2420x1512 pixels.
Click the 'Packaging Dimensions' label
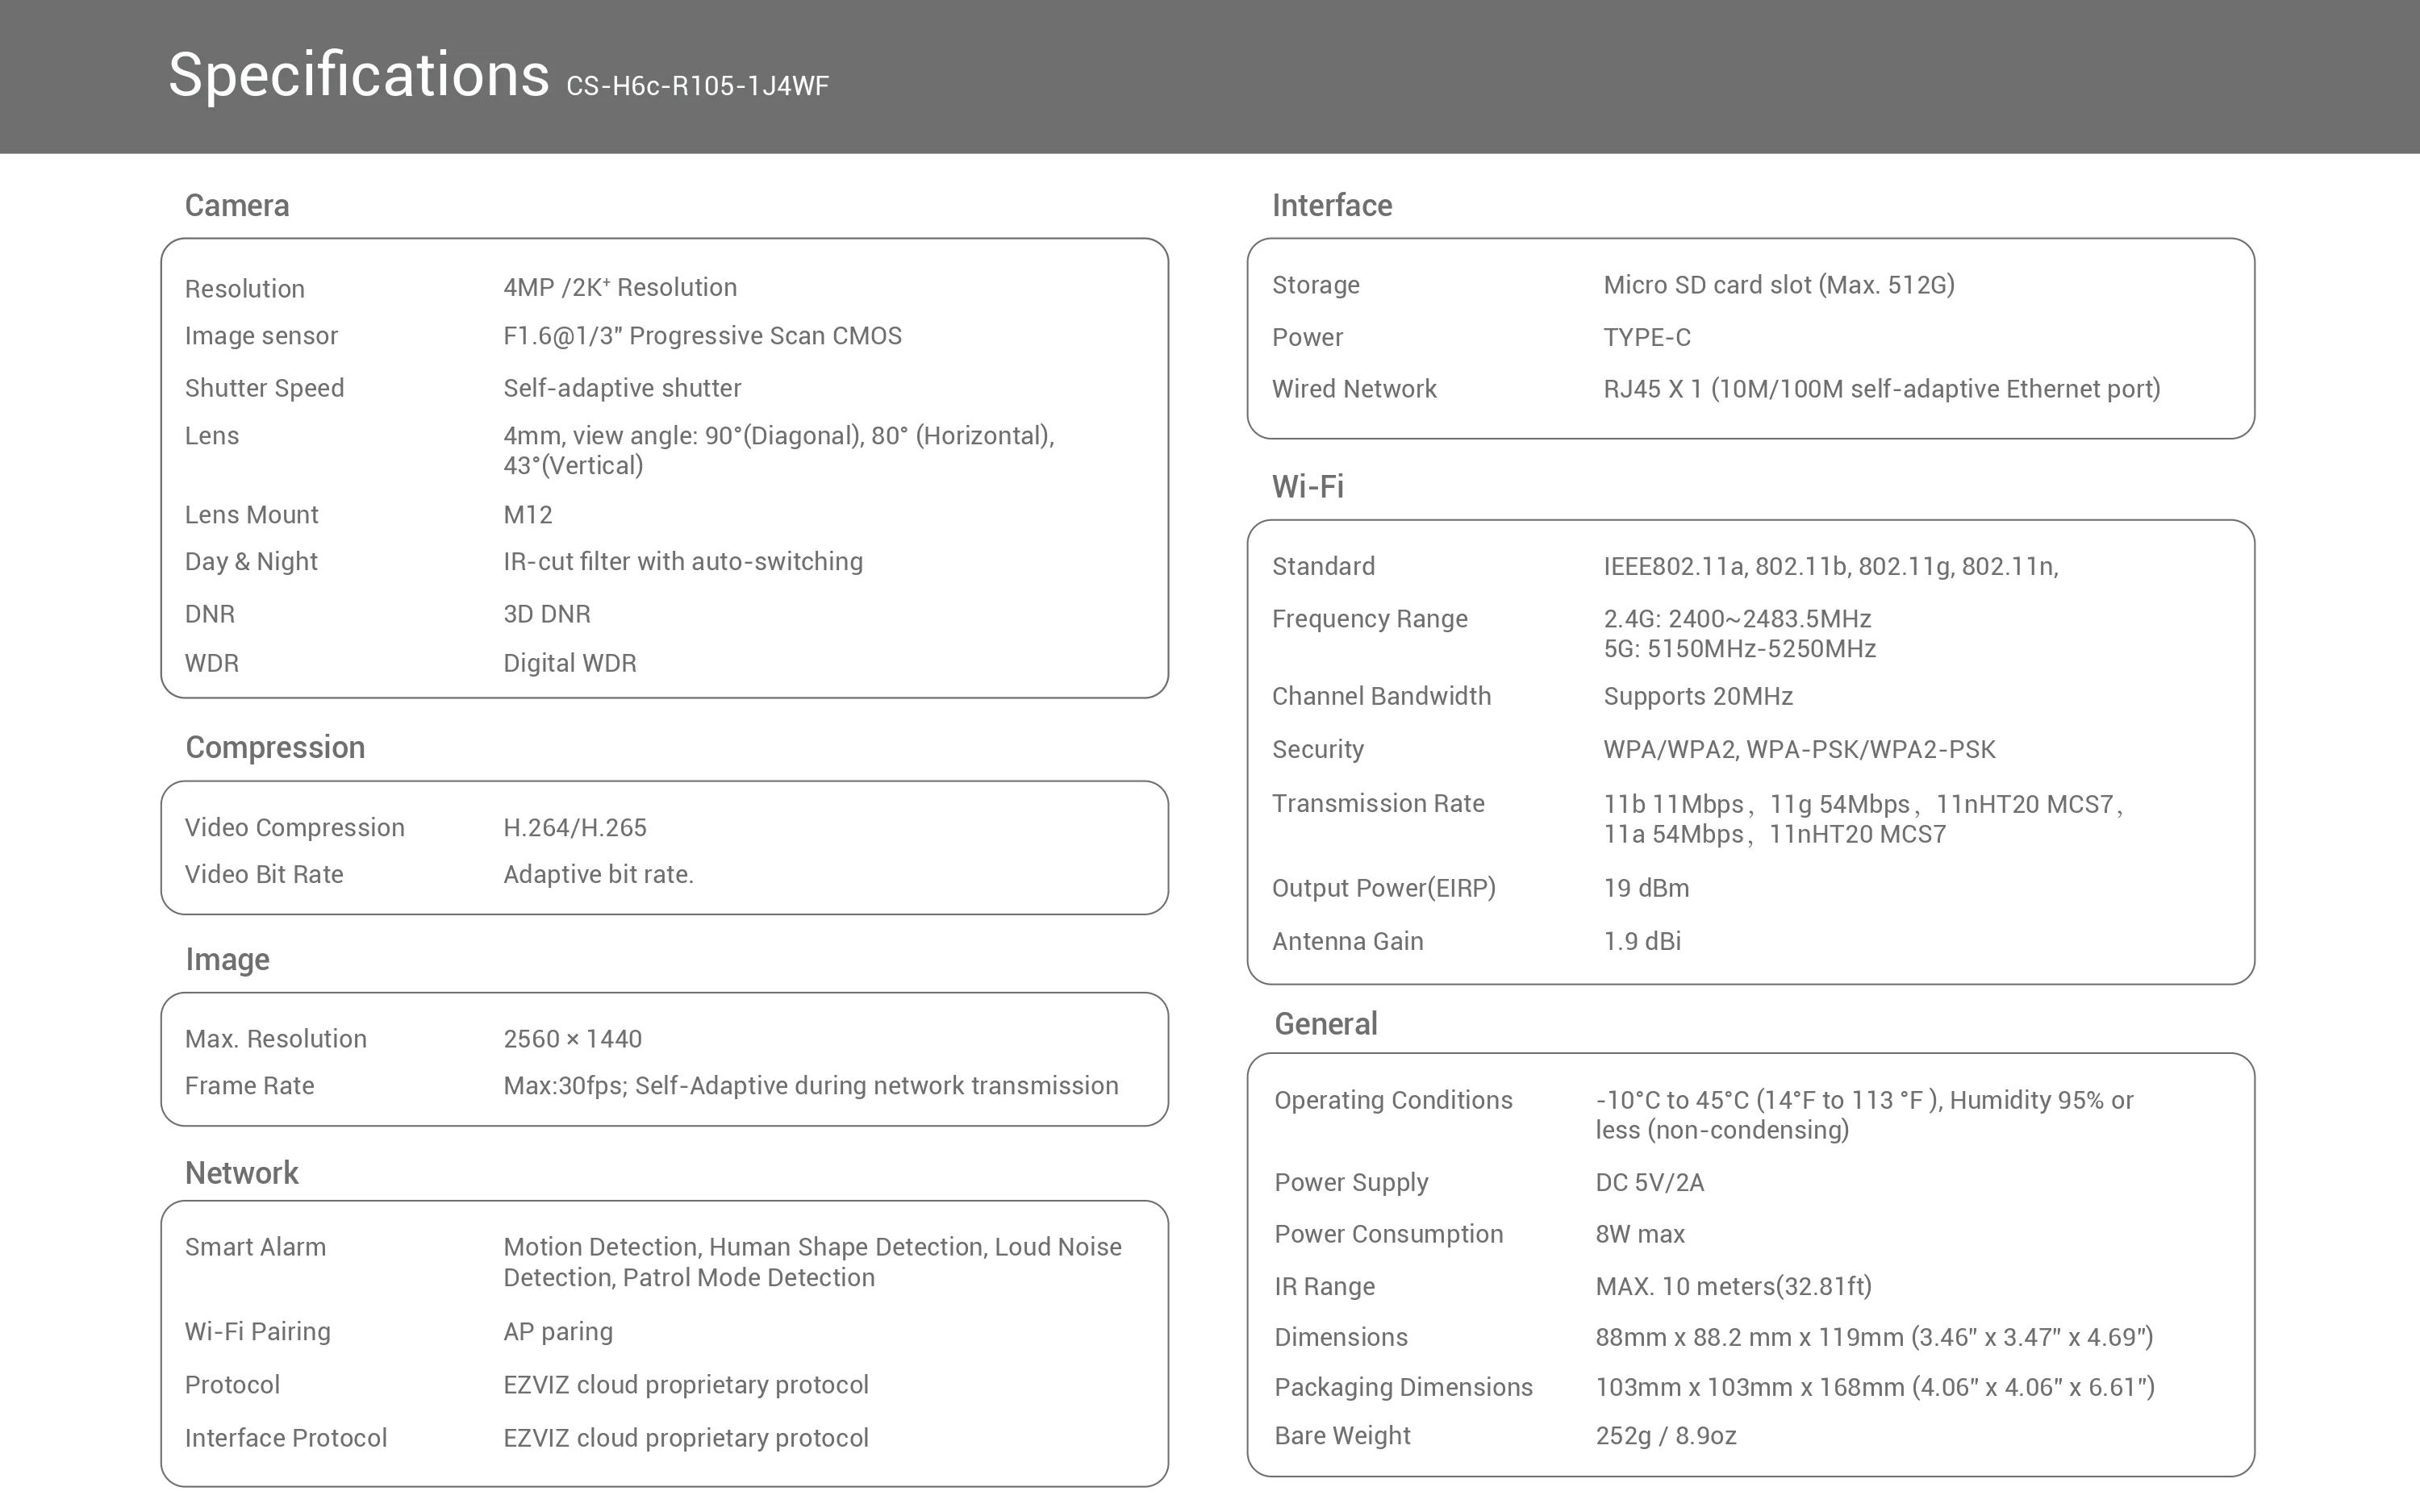pyautogui.click(x=1403, y=1387)
